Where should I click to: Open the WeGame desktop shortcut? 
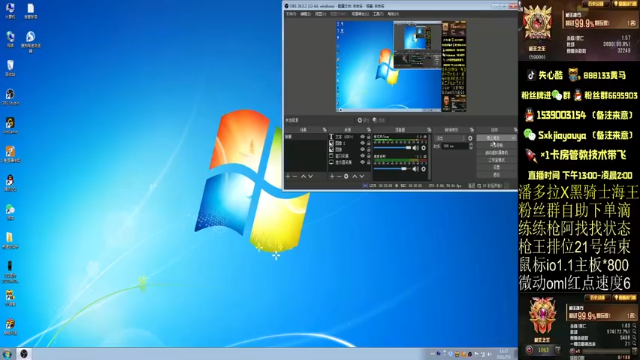10,126
